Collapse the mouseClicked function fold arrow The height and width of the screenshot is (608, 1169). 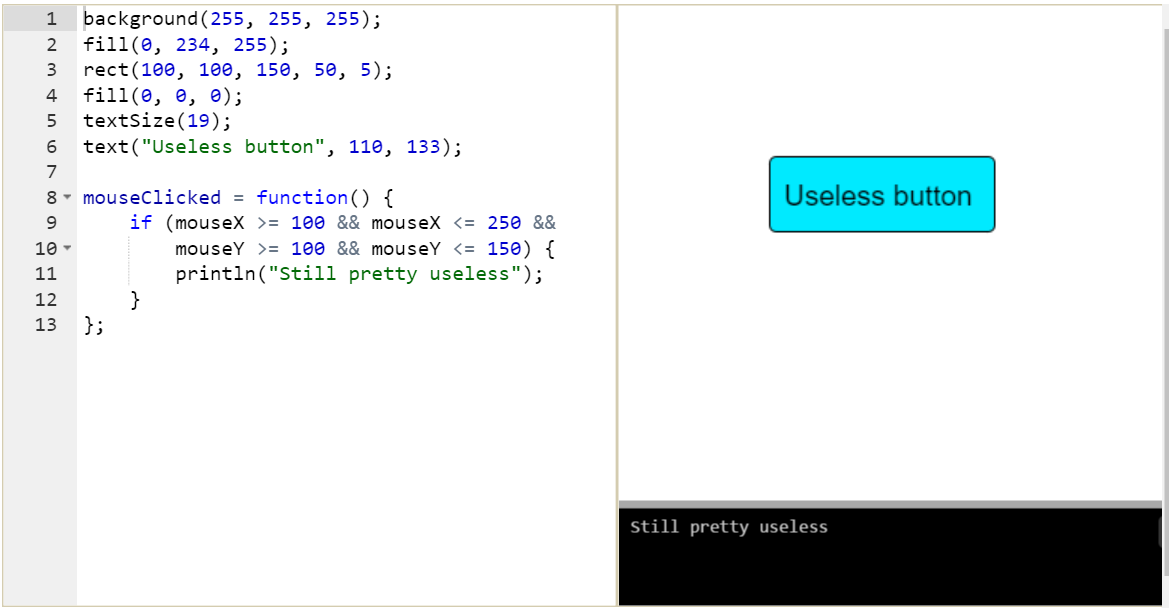(x=68, y=198)
